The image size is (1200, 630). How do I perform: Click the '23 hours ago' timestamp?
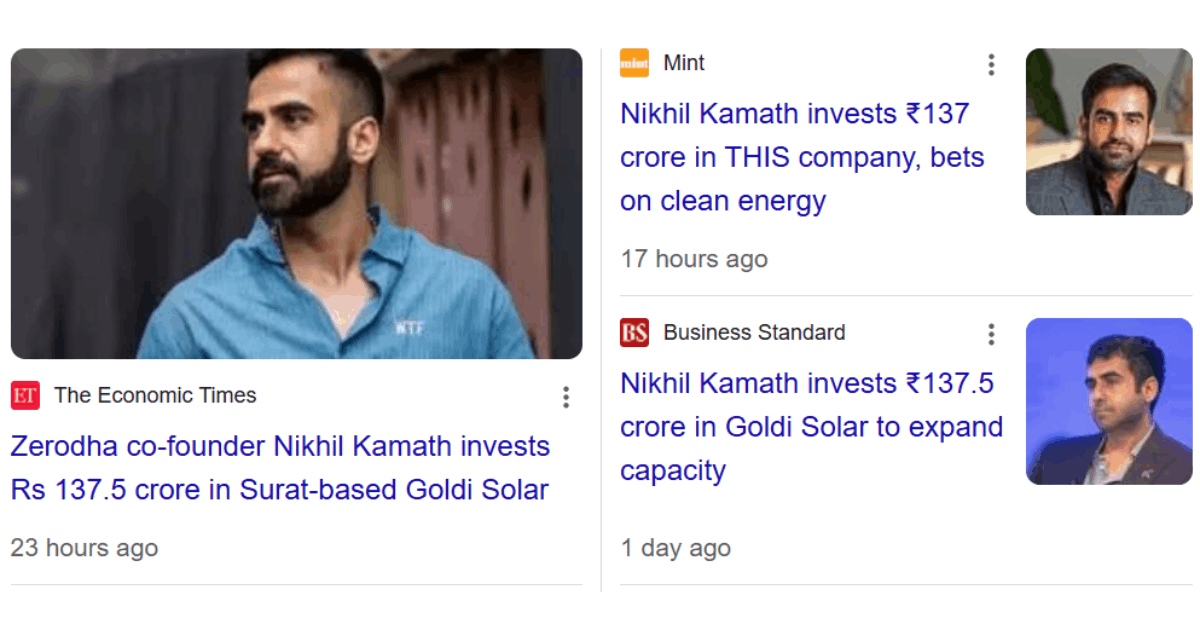pyautogui.click(x=84, y=548)
